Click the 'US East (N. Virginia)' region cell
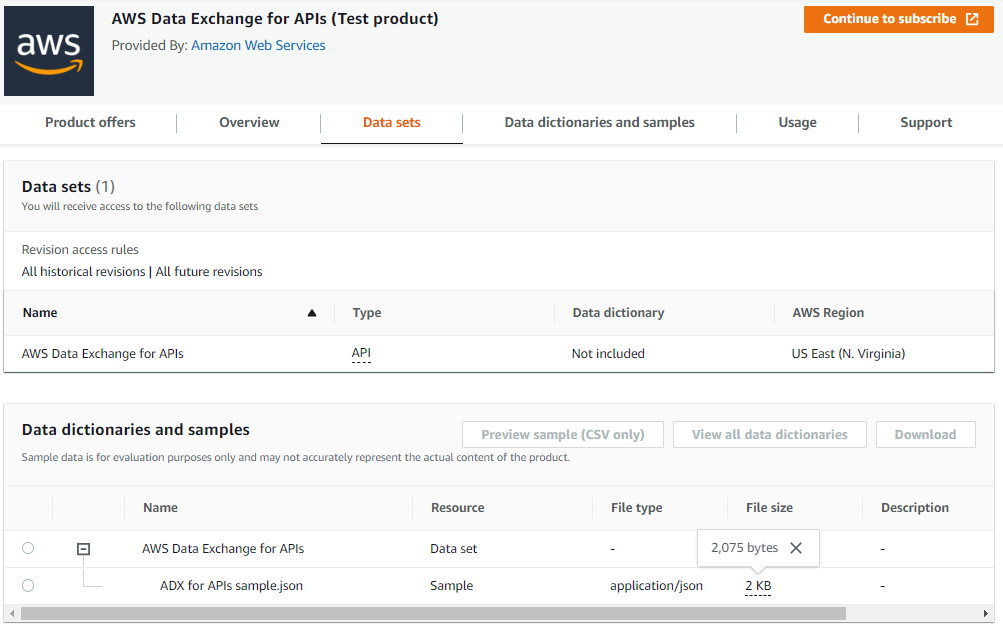The height and width of the screenshot is (635, 1003). click(x=848, y=354)
